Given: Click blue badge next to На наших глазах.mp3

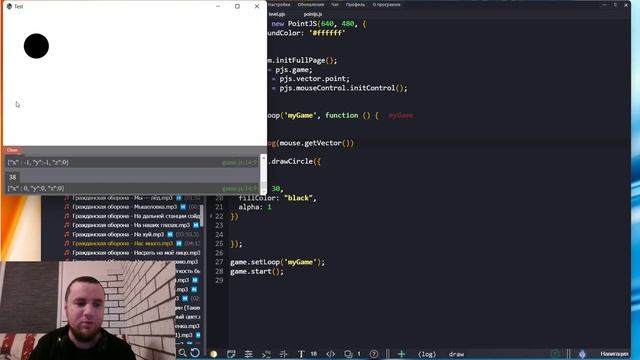Looking at the screenshot, I should coord(196,225).
